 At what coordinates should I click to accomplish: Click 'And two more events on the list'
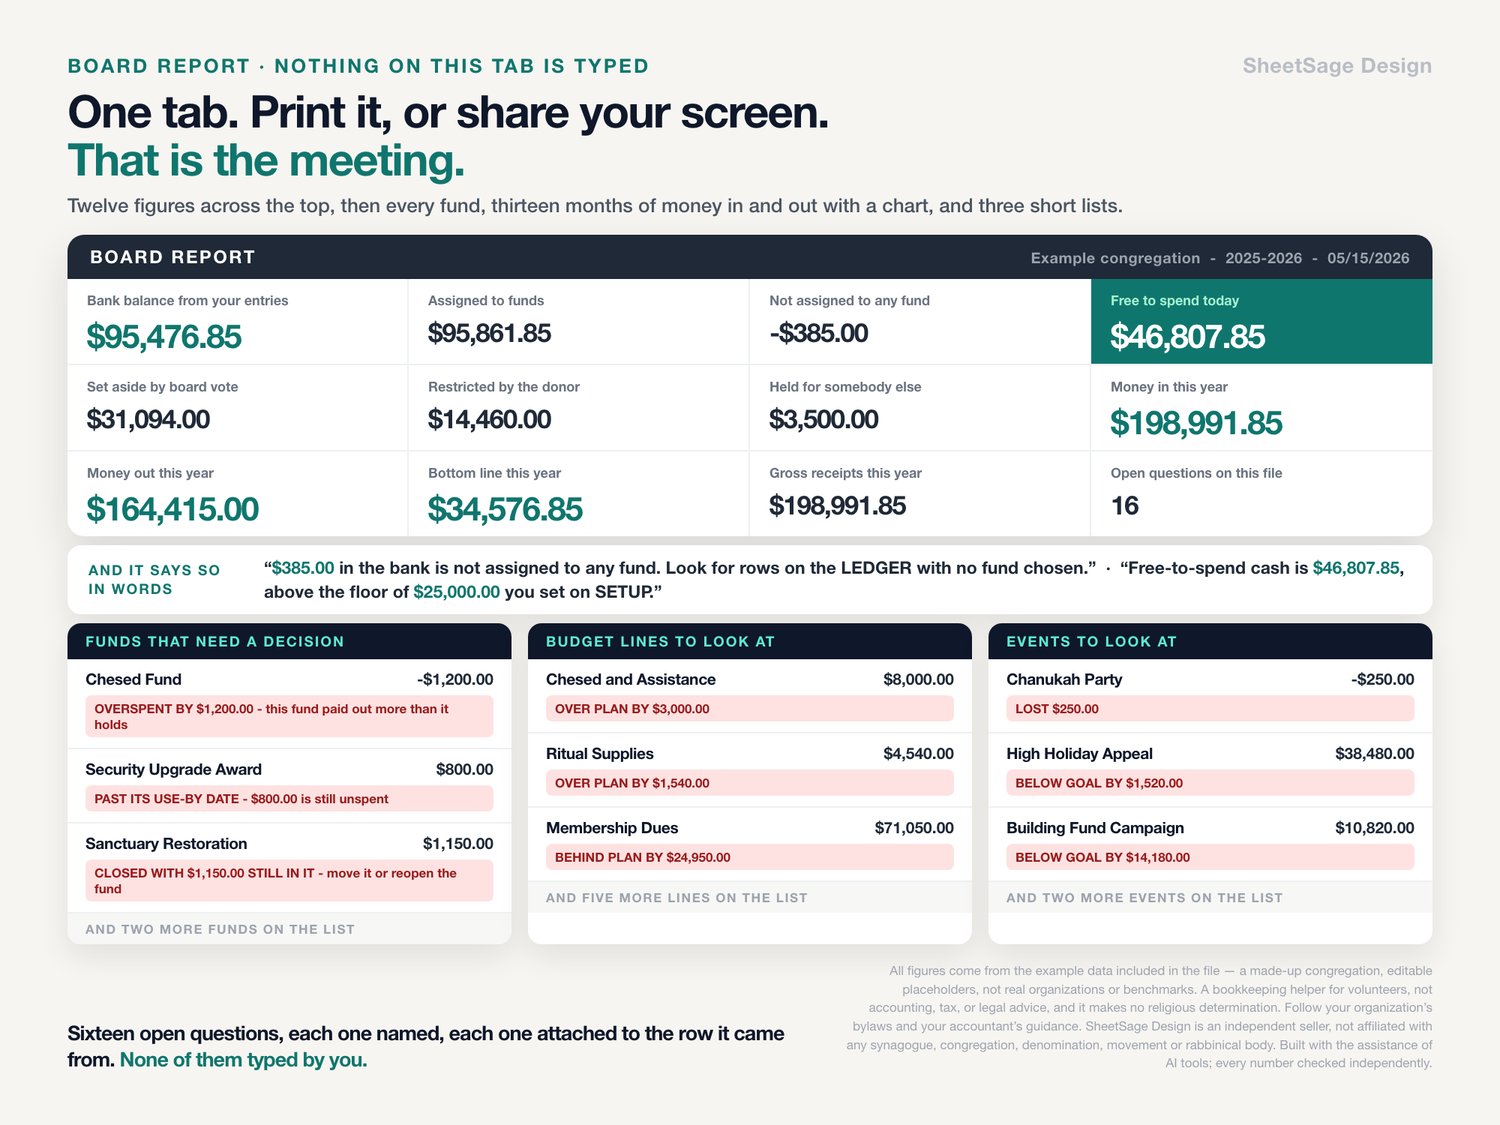point(1144,898)
